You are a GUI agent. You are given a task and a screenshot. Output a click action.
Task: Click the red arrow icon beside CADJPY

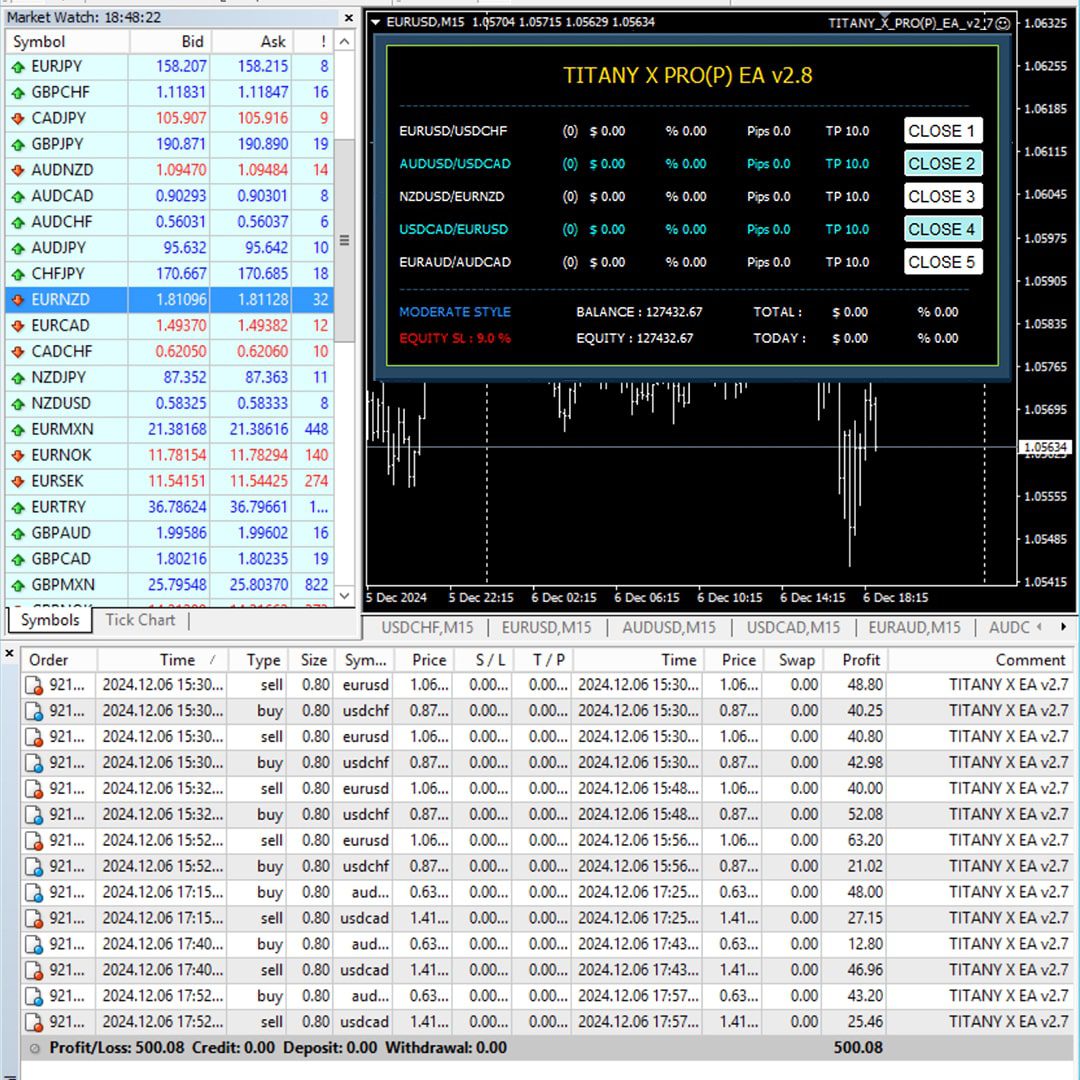[17, 119]
